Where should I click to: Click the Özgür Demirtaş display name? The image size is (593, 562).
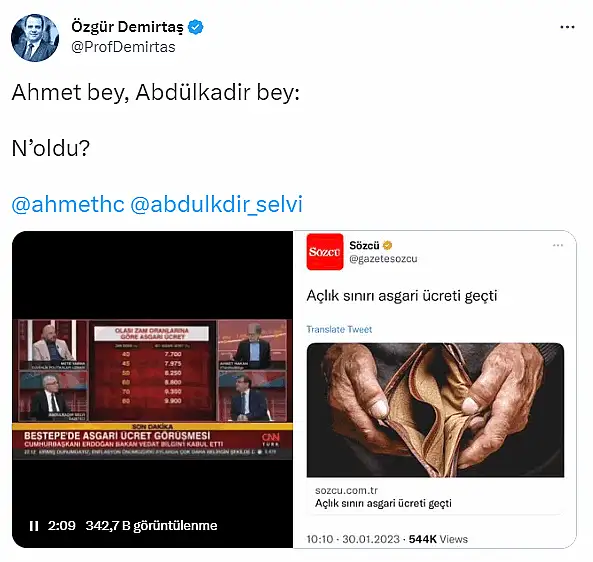(127, 27)
